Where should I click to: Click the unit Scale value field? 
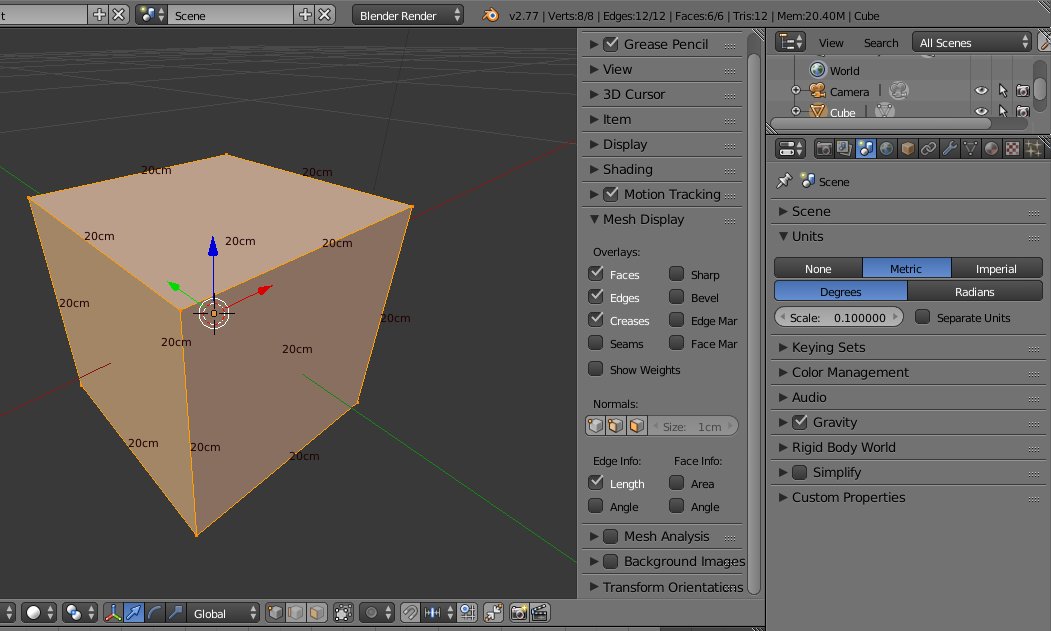pos(839,317)
